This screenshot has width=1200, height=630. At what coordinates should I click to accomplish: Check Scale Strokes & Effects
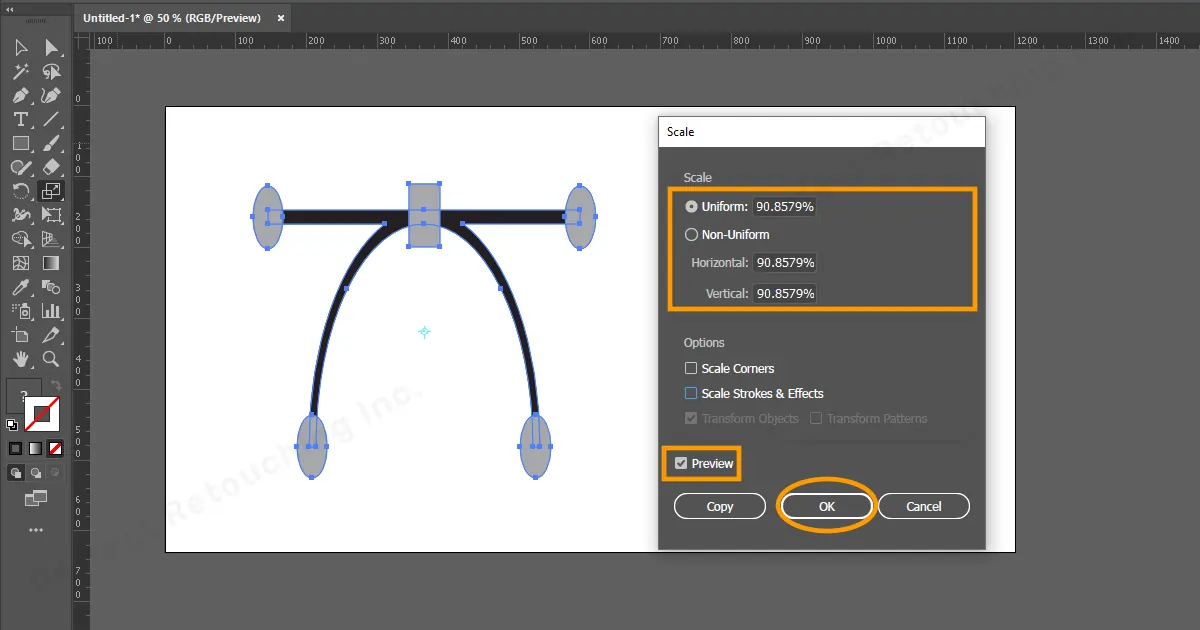(691, 394)
